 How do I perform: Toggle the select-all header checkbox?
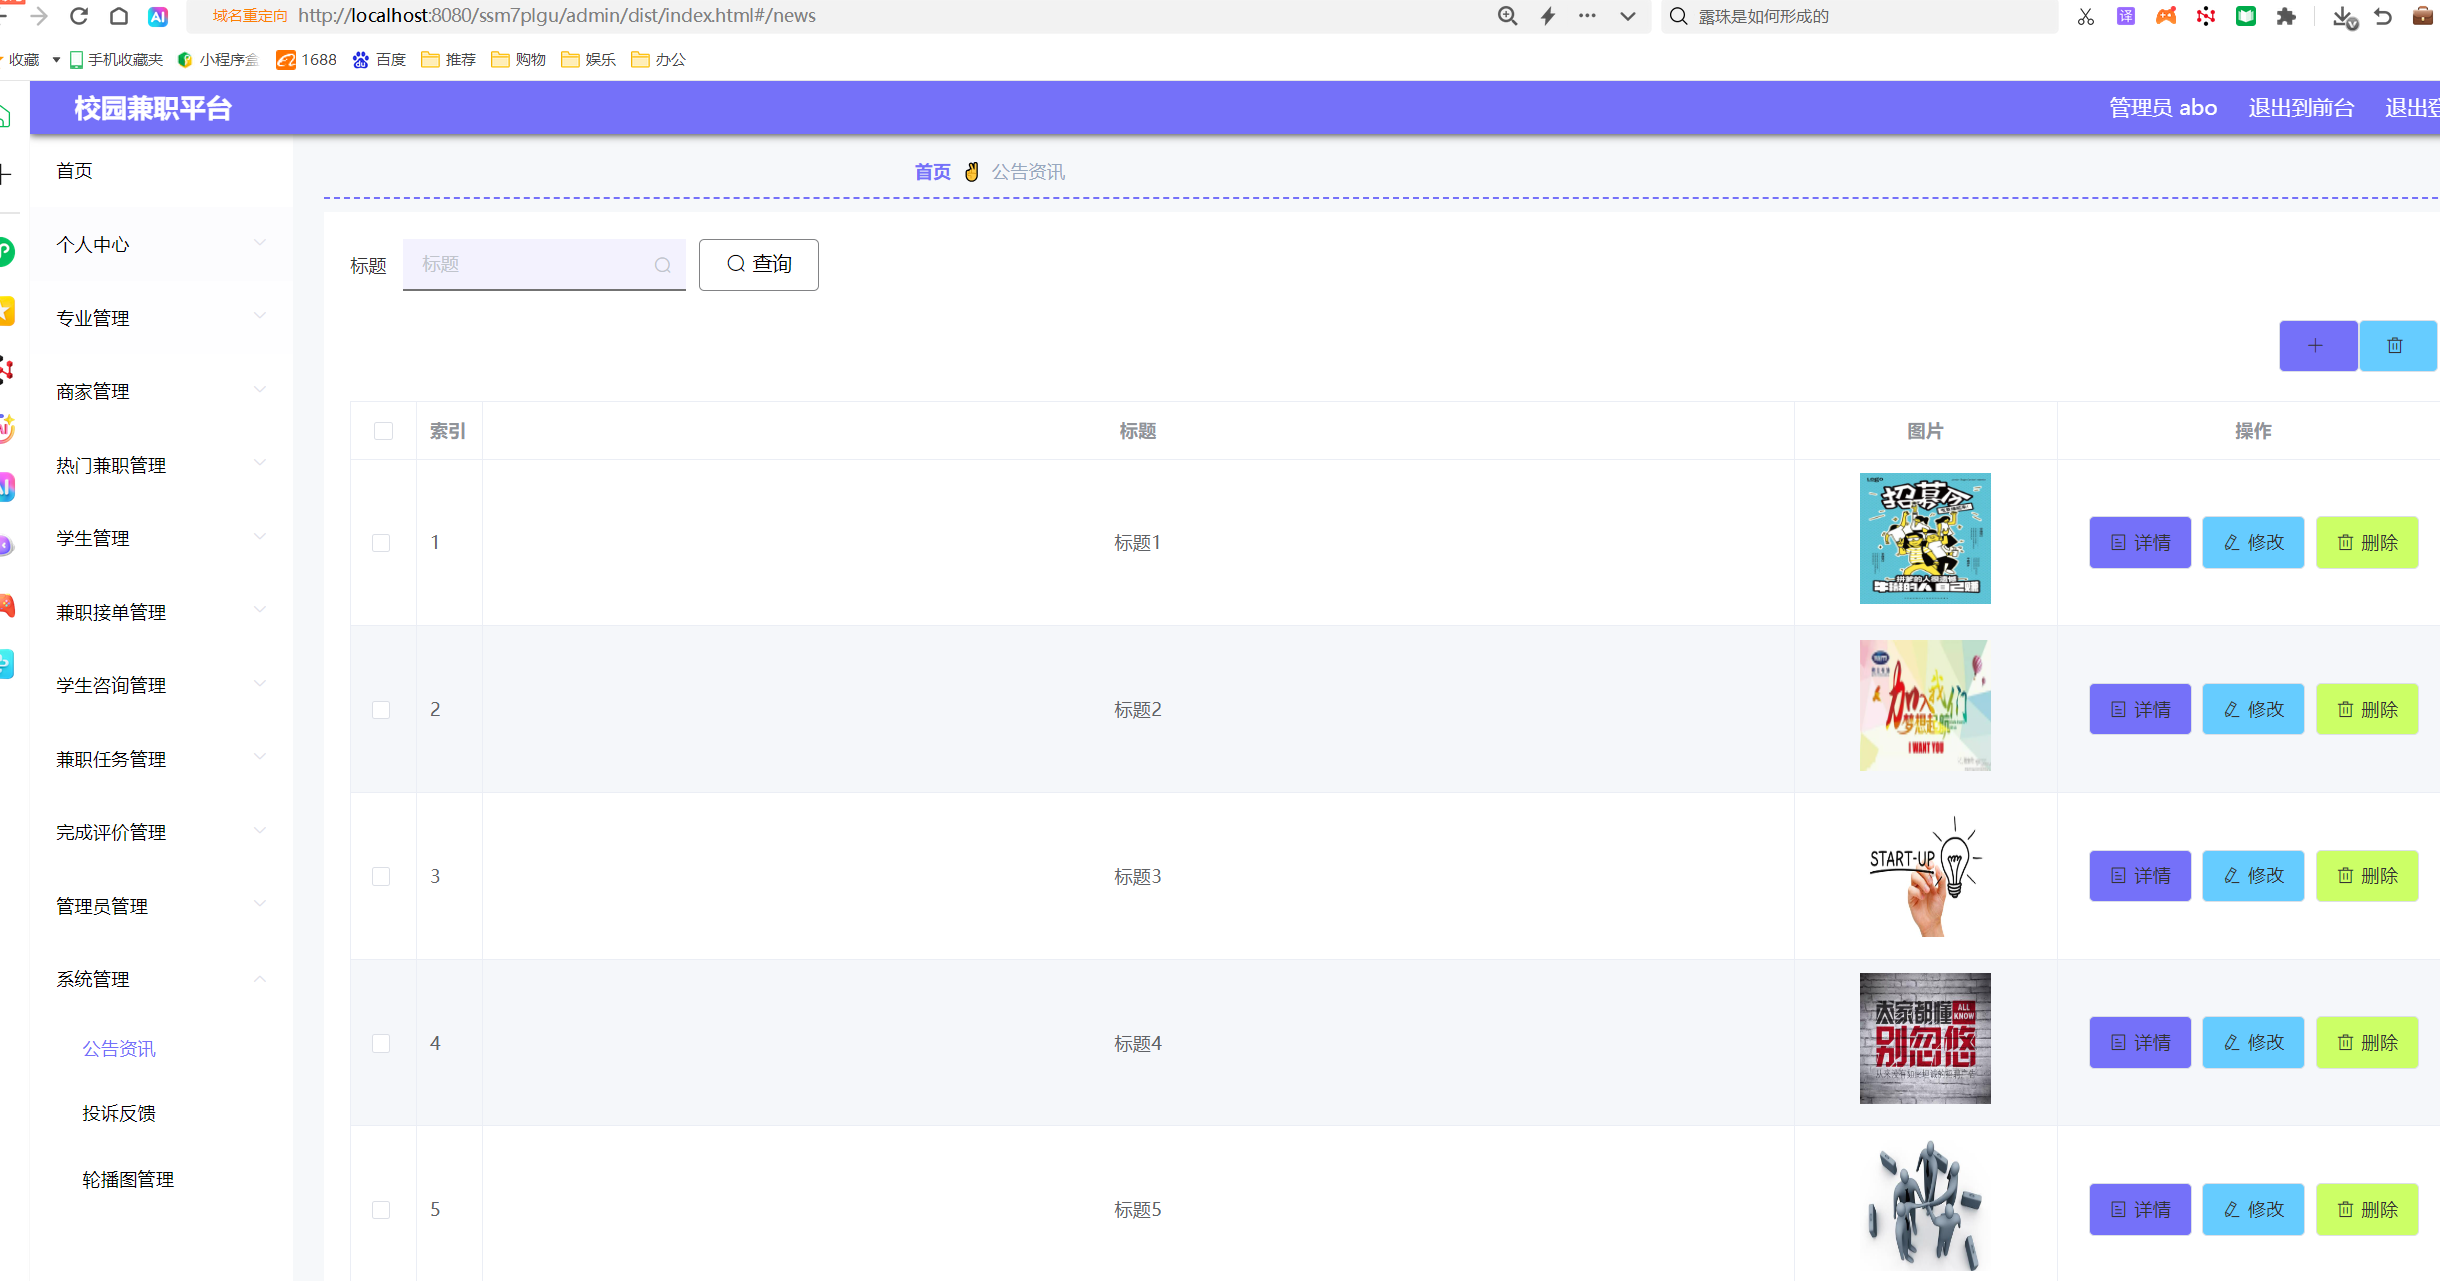pyautogui.click(x=383, y=431)
